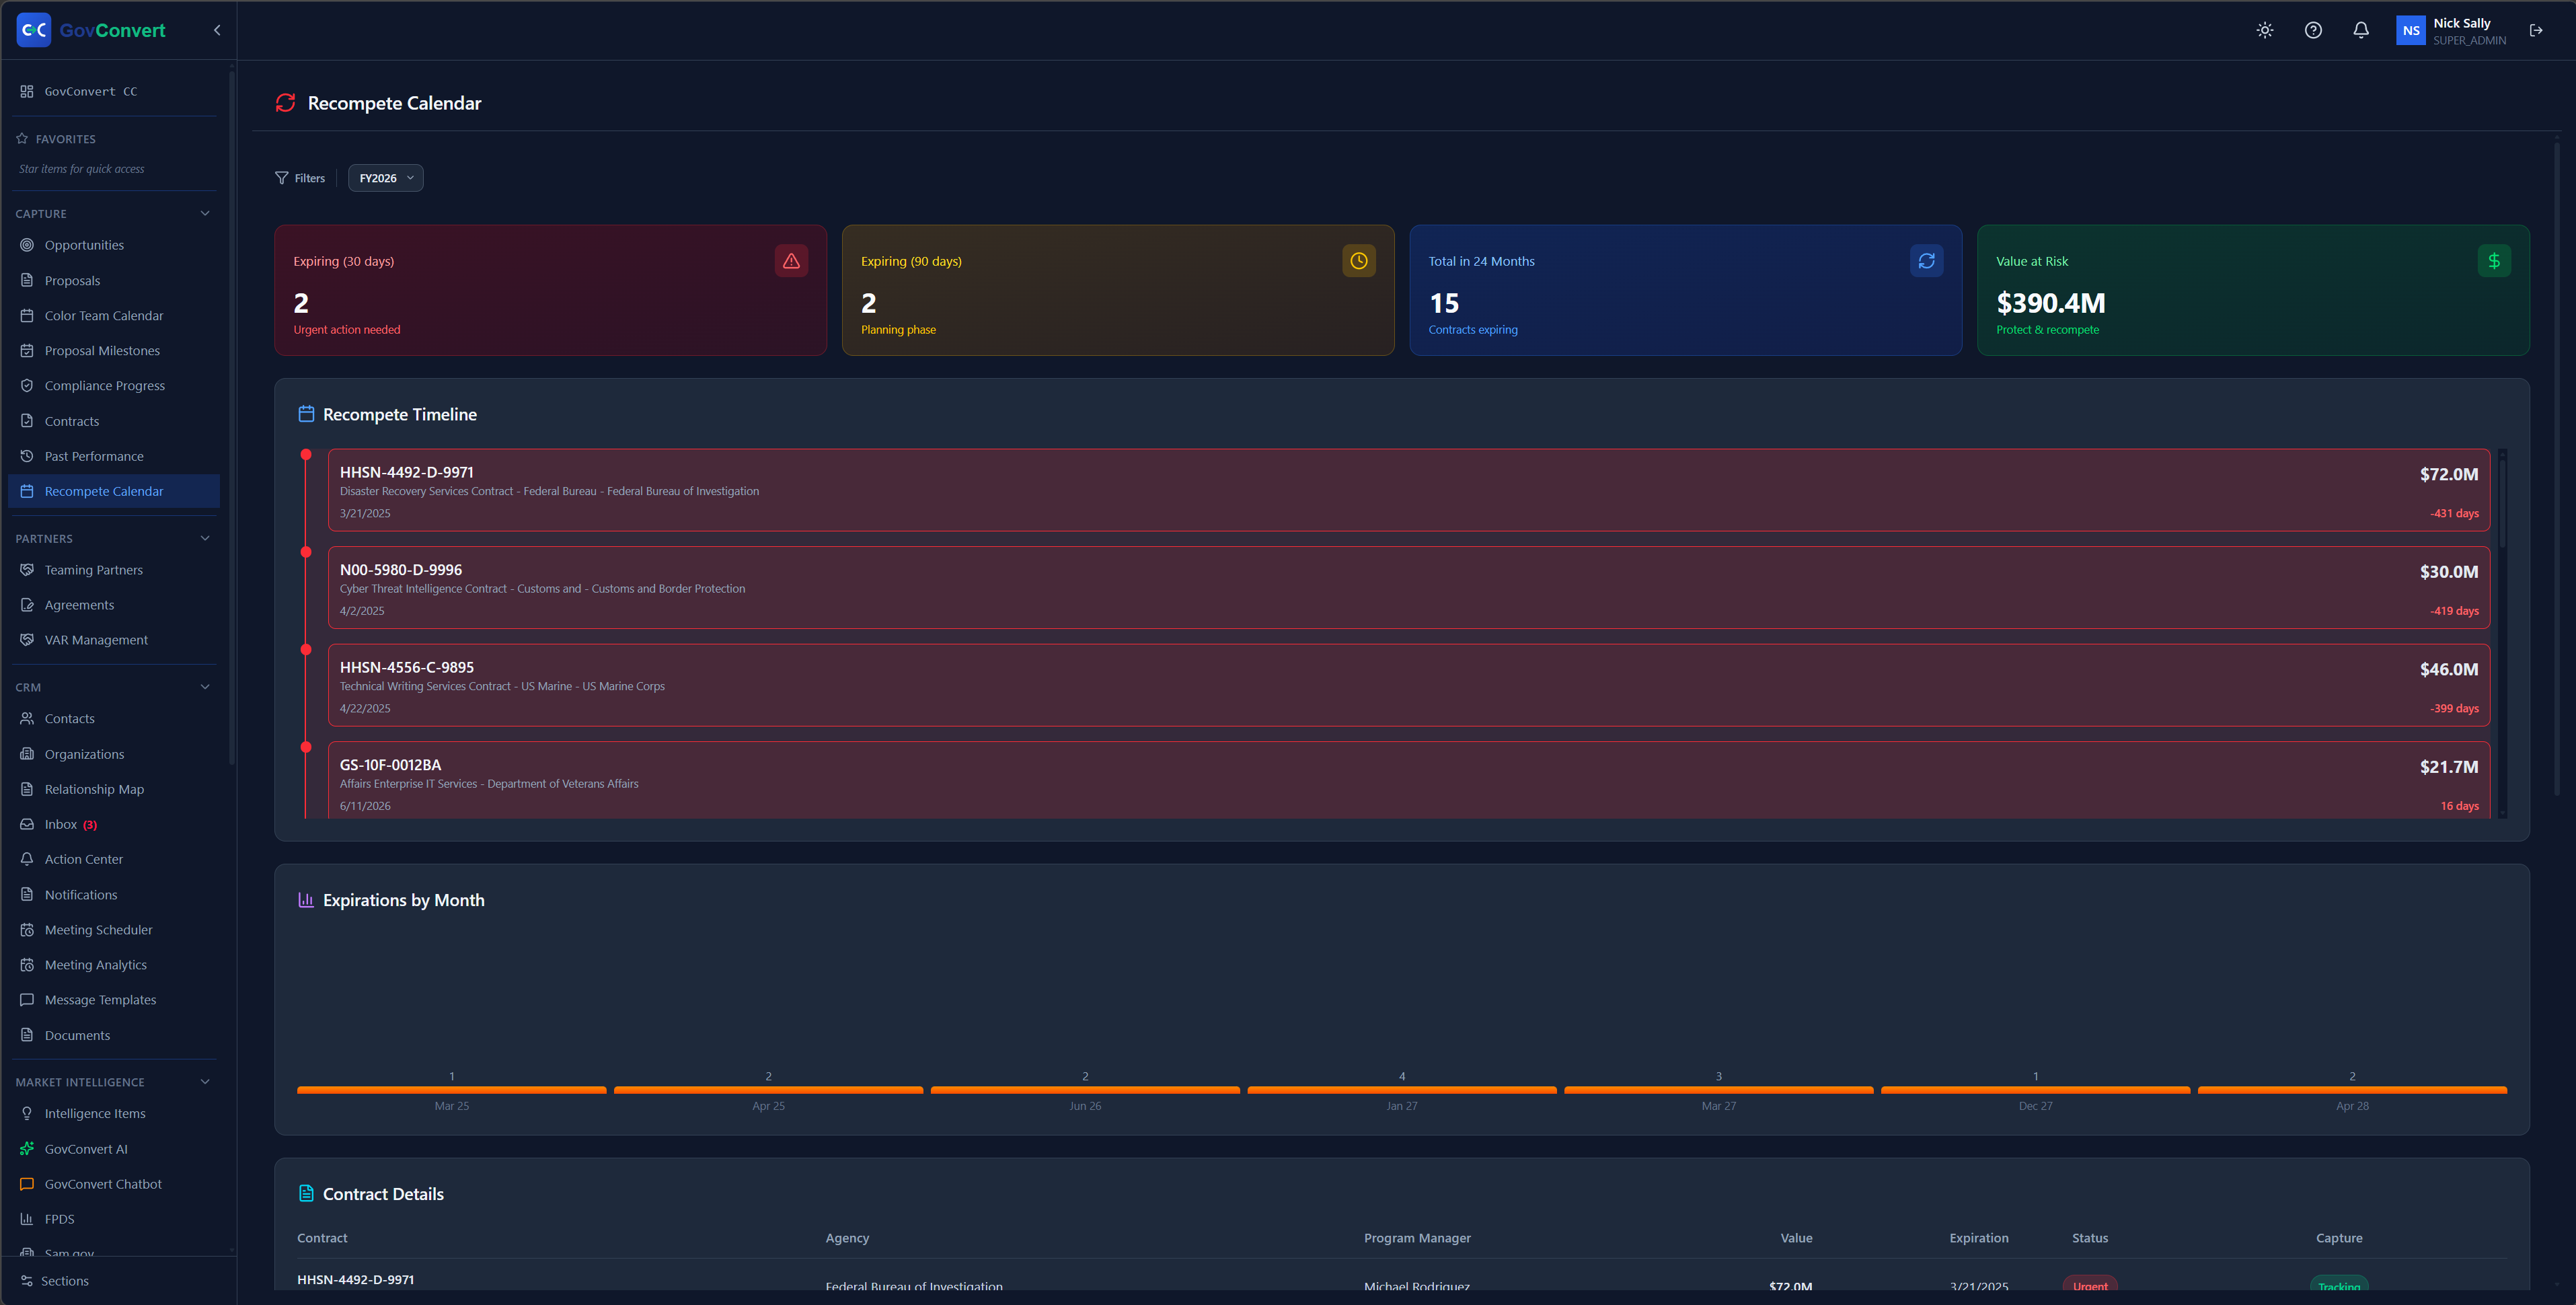This screenshot has height=1305, width=2576.
Task: Click the Recompete Calendar page title
Action: pos(394,103)
